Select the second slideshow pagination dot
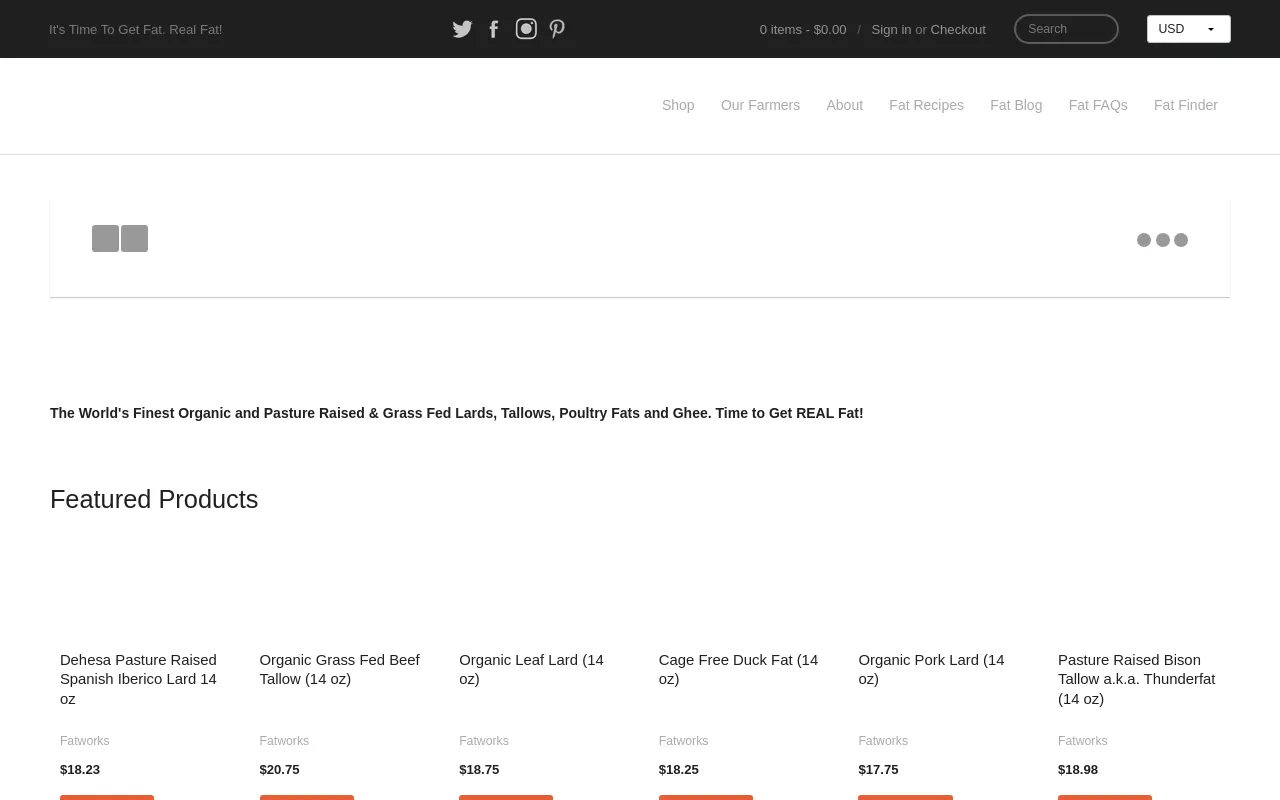This screenshot has width=1280, height=800. (x=1162, y=240)
